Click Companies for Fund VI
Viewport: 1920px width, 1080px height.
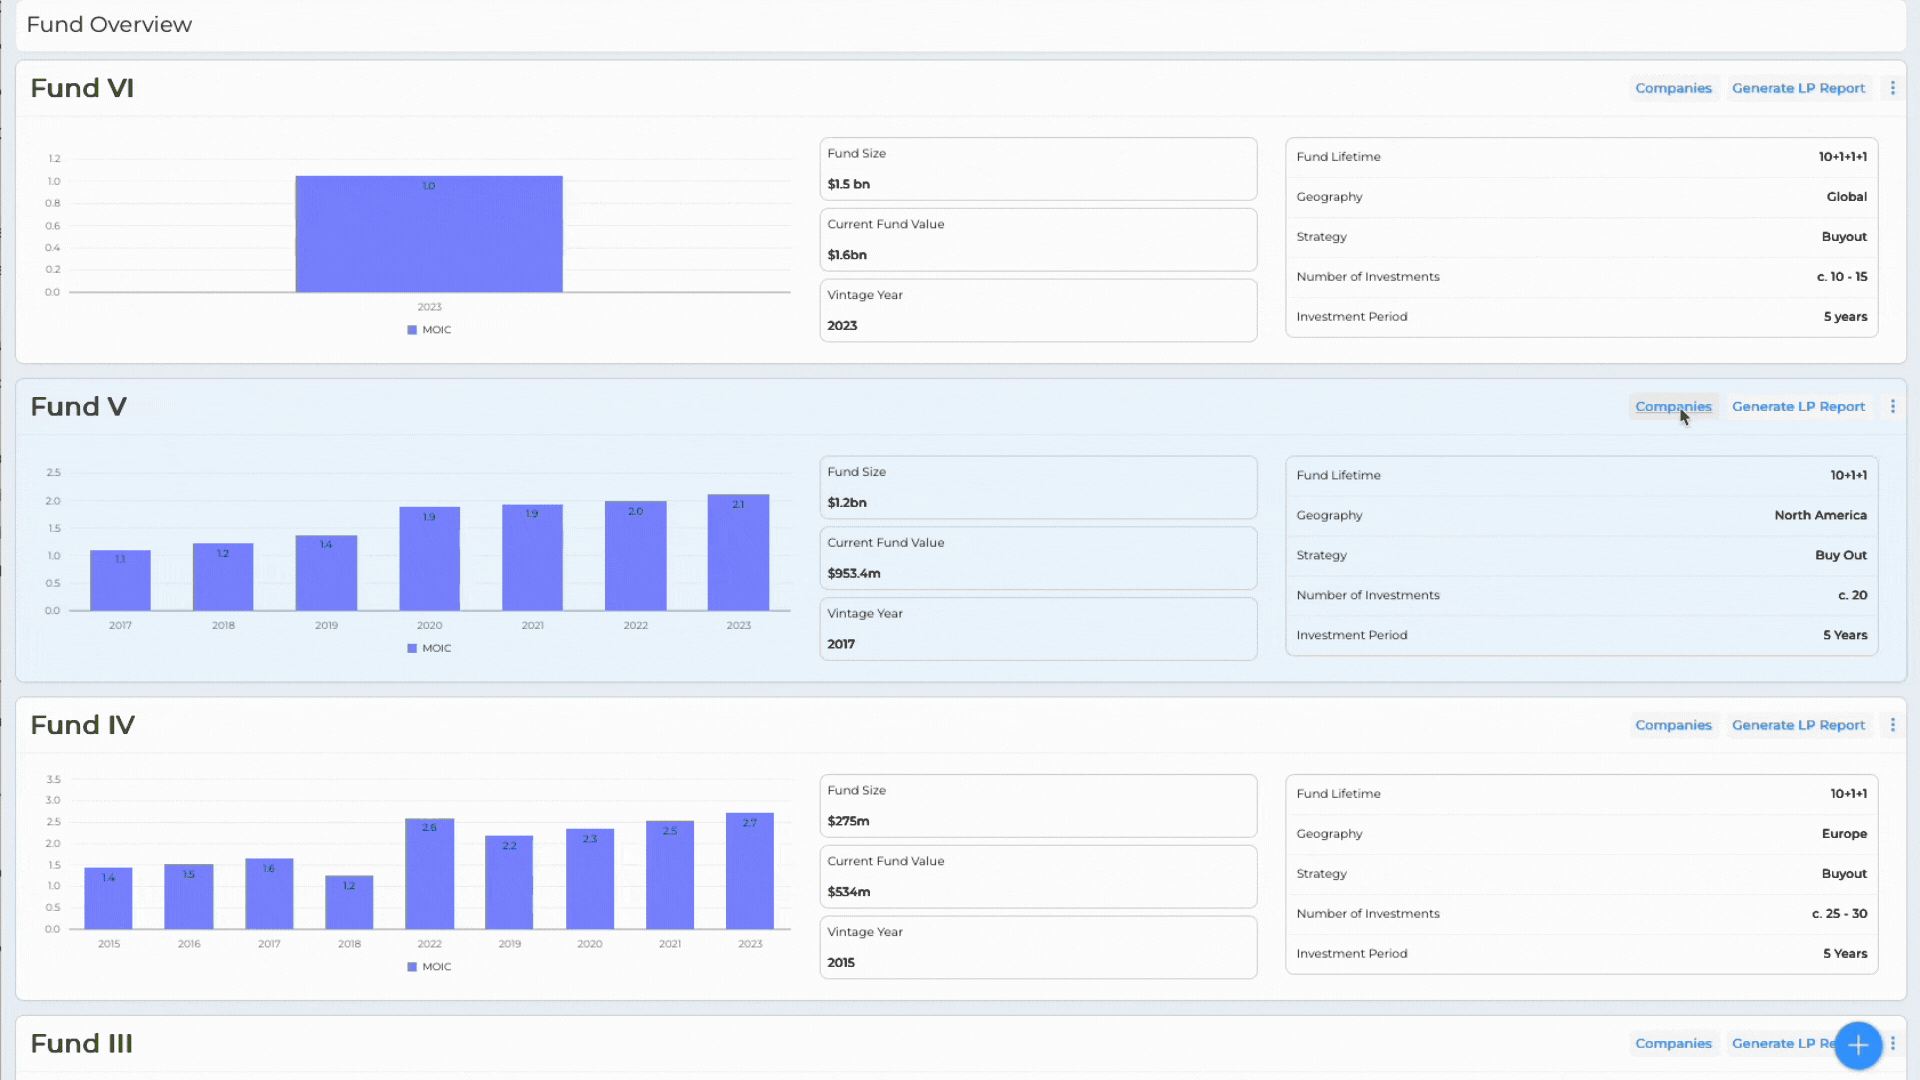[1673, 88]
